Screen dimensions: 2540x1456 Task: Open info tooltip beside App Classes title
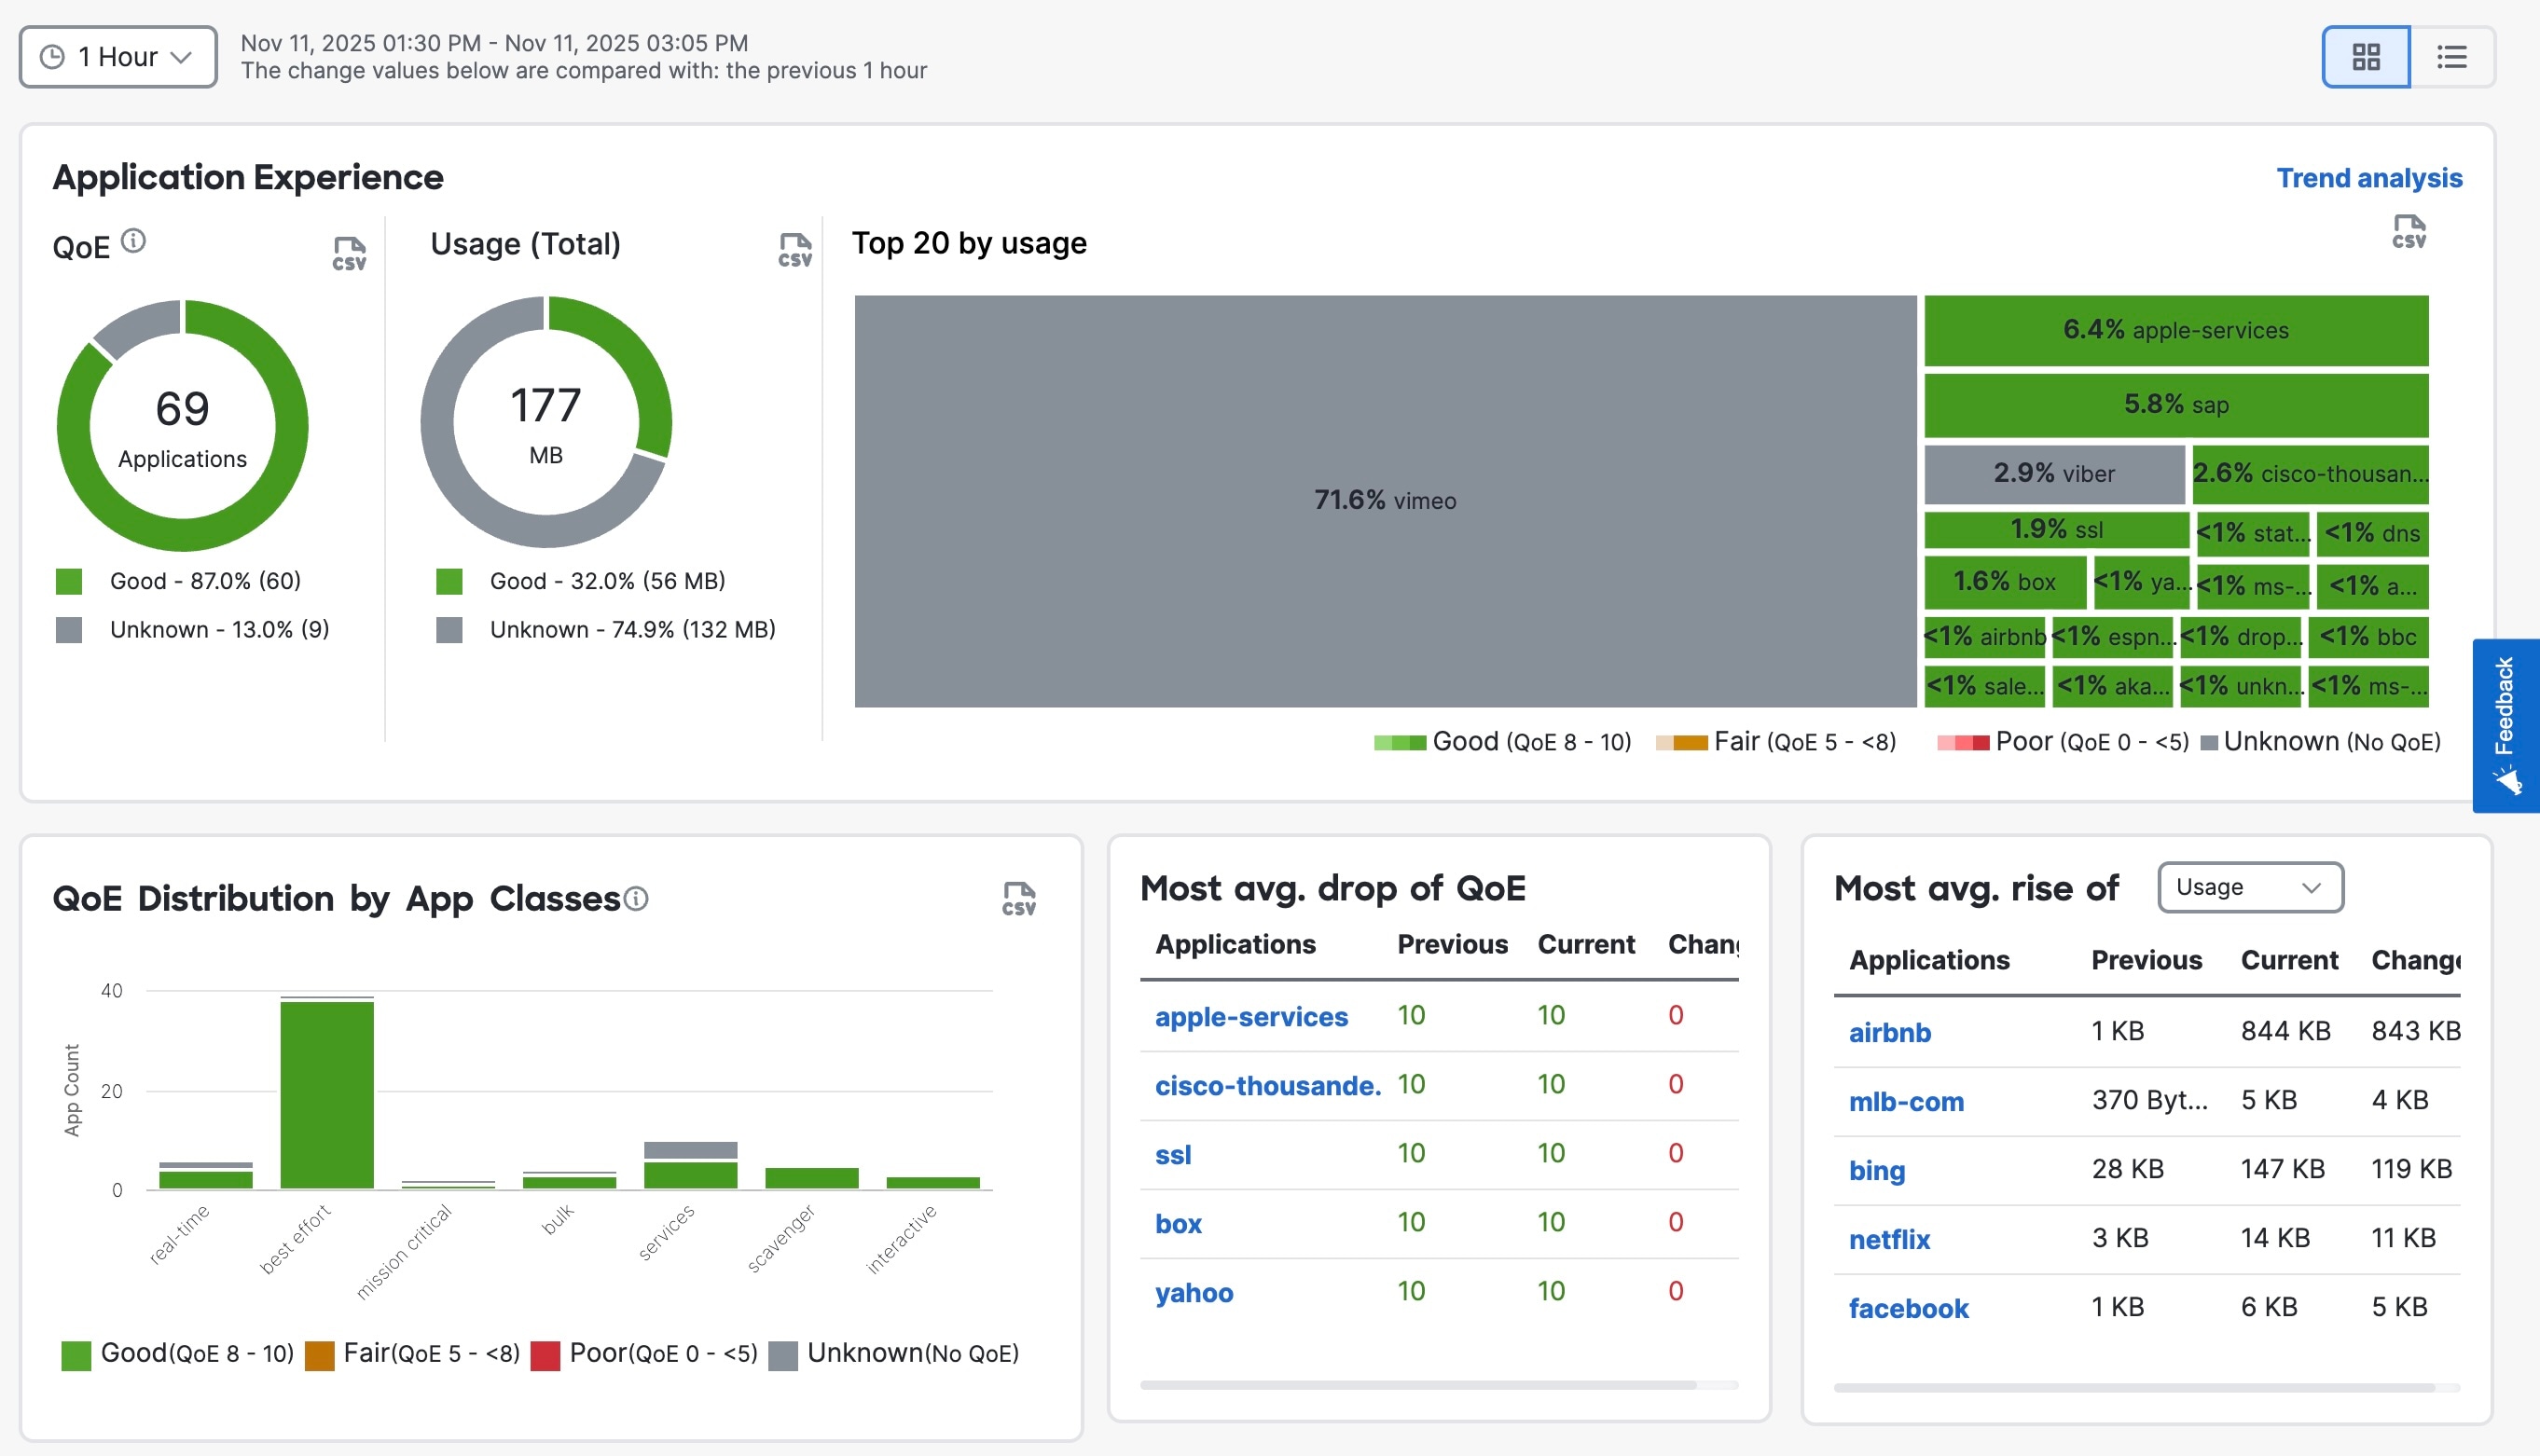[x=636, y=899]
